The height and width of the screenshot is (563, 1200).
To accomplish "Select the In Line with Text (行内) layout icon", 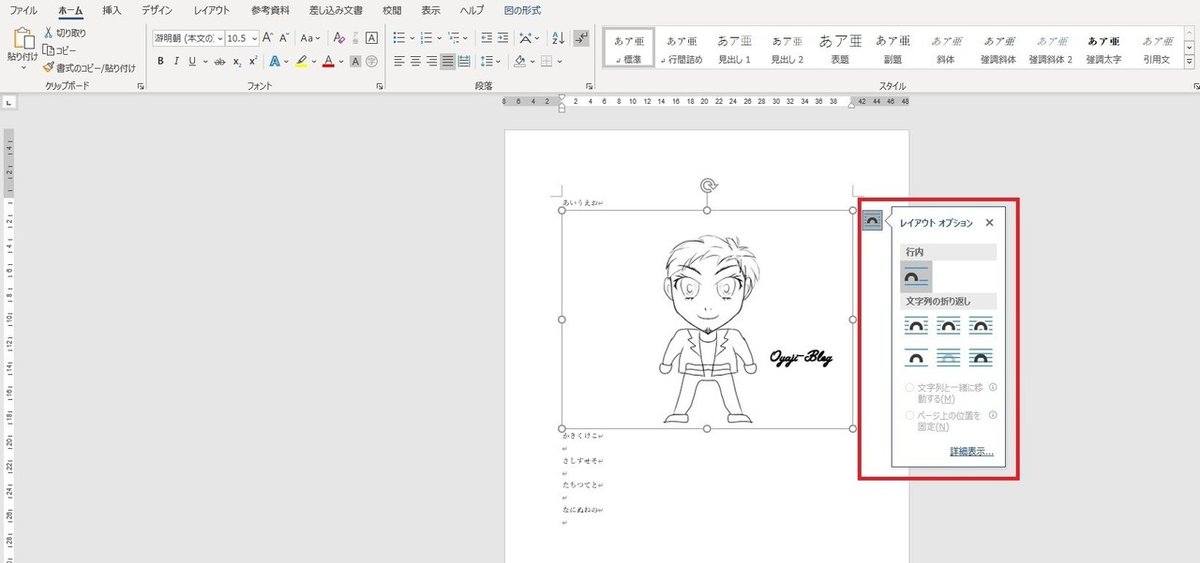I will coord(917,276).
